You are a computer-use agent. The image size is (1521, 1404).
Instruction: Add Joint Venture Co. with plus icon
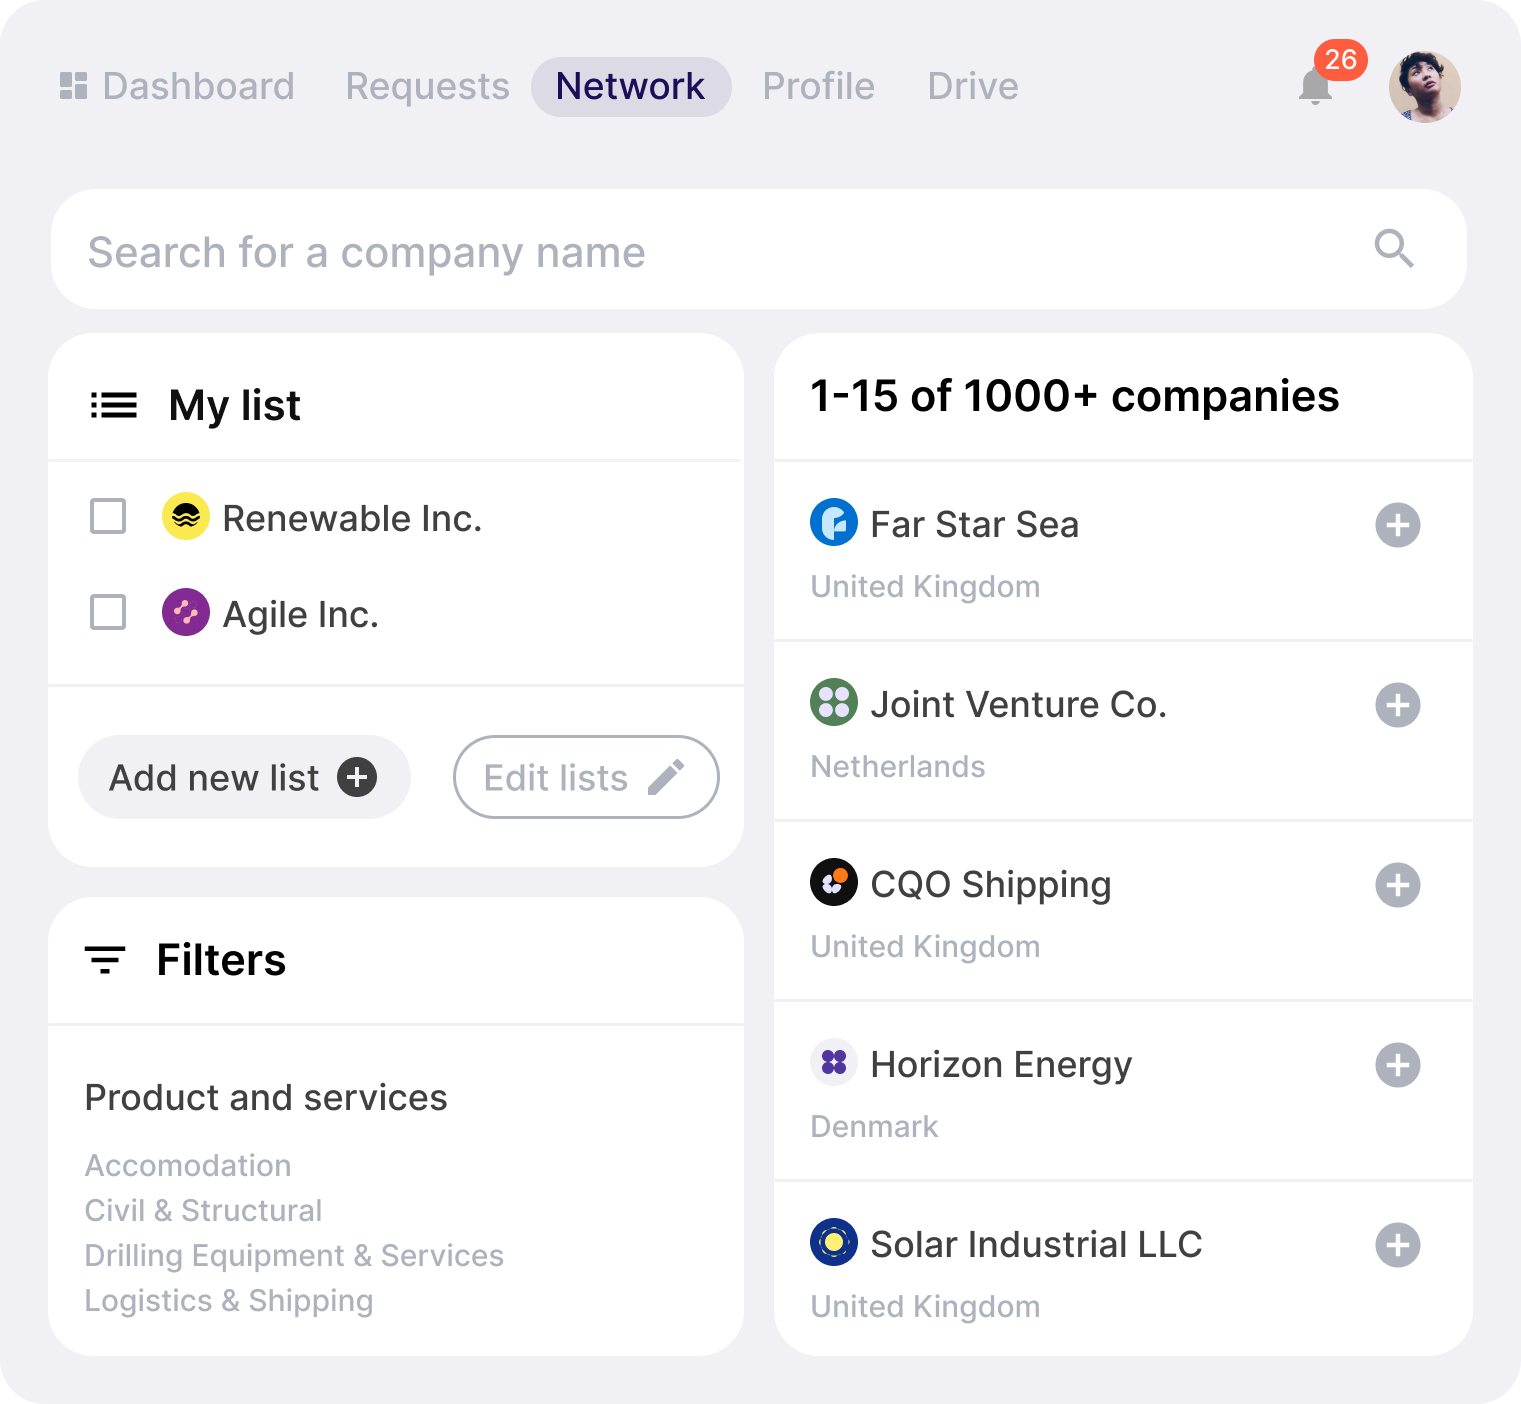[1397, 705]
